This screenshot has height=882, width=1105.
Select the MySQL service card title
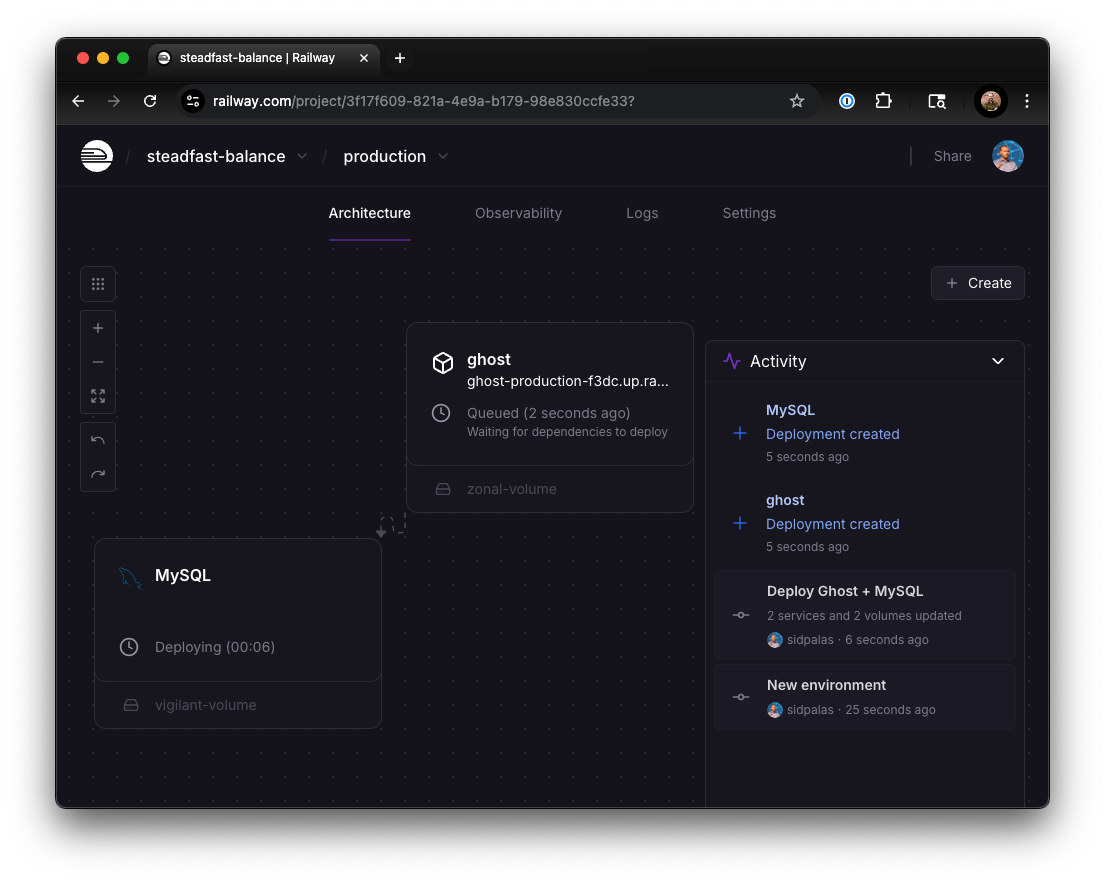(x=183, y=576)
